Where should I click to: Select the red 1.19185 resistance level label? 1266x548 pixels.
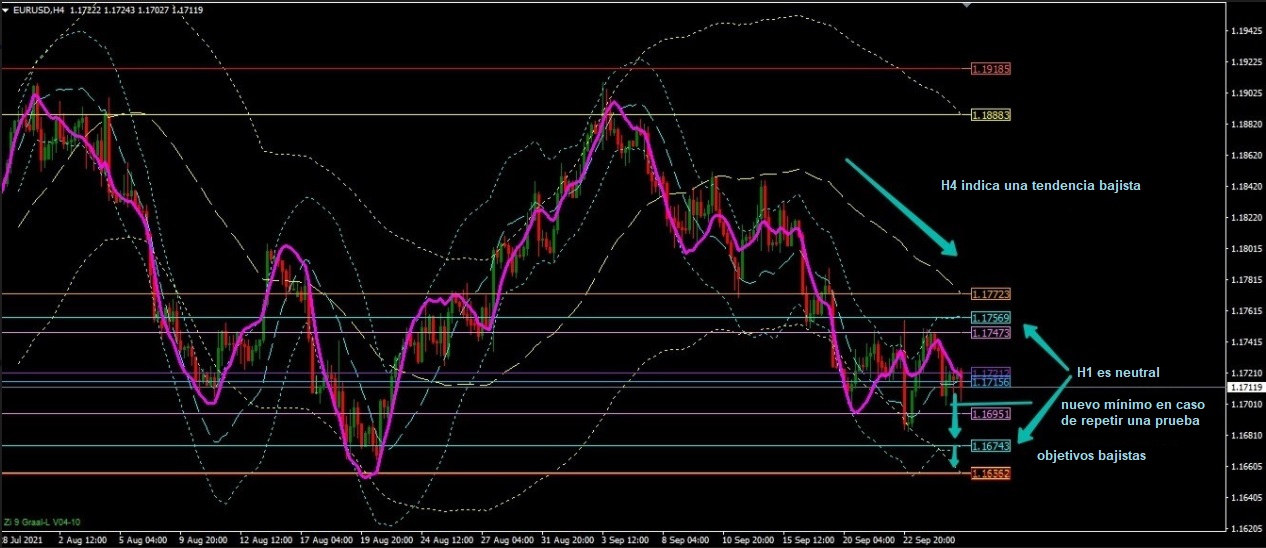[x=991, y=69]
